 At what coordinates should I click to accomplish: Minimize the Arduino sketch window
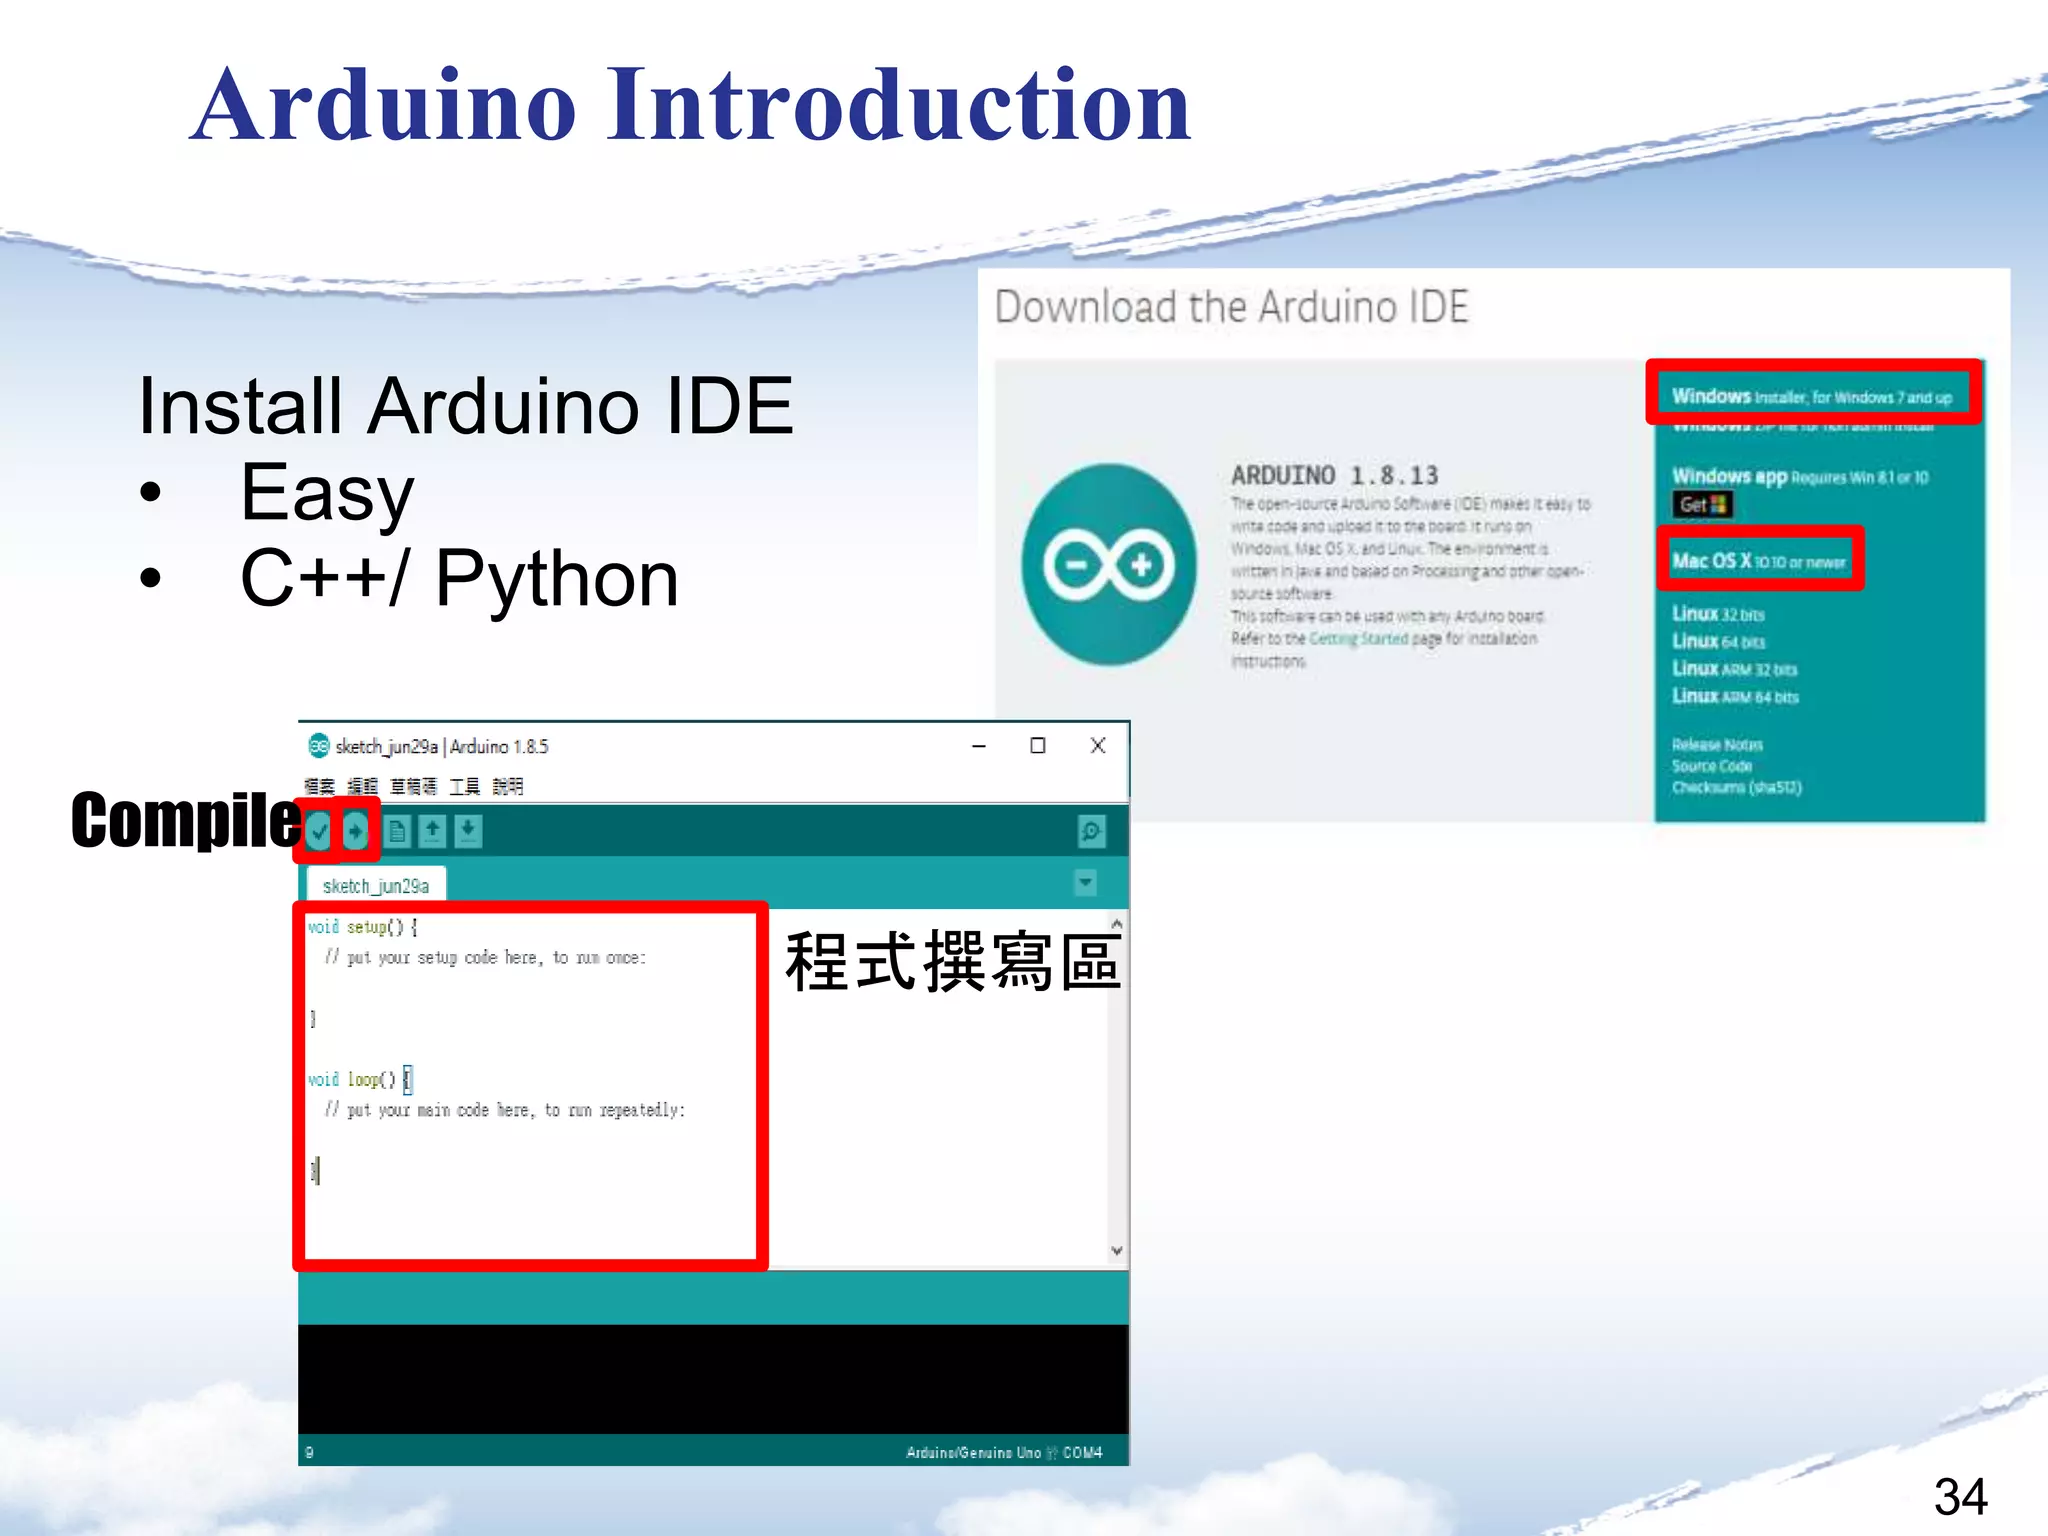click(x=979, y=746)
